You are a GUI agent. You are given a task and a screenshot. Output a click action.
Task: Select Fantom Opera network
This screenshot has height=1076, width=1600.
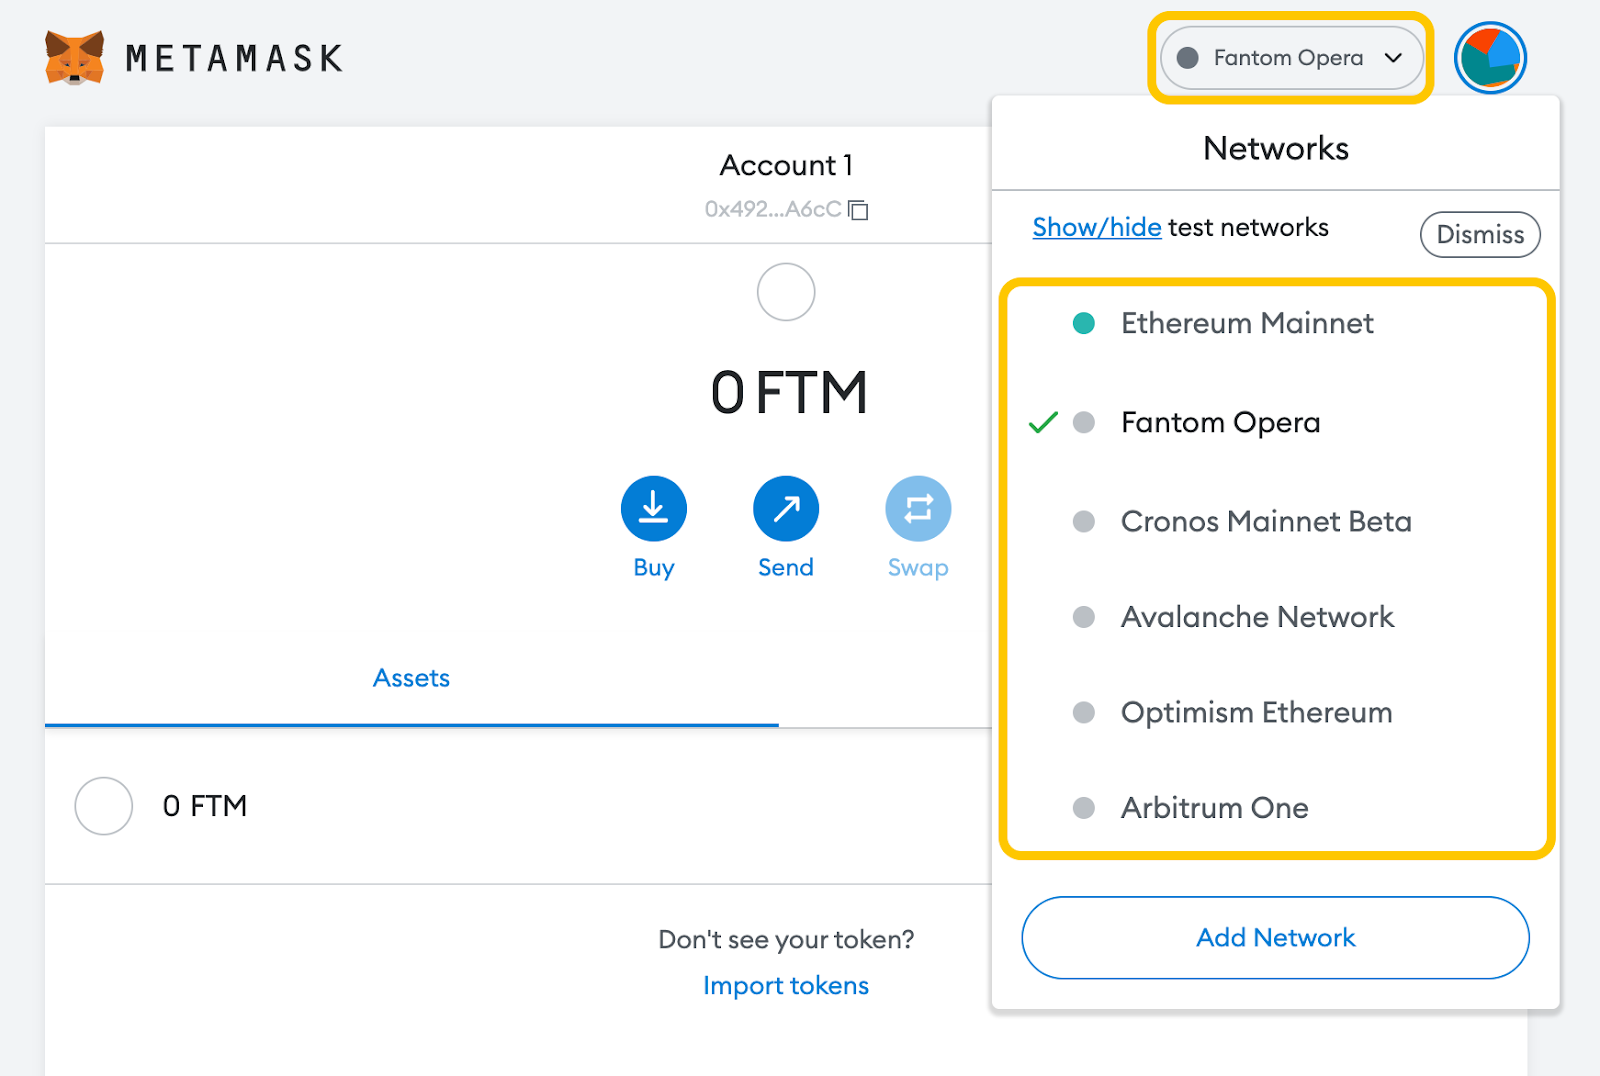[1277, 422]
